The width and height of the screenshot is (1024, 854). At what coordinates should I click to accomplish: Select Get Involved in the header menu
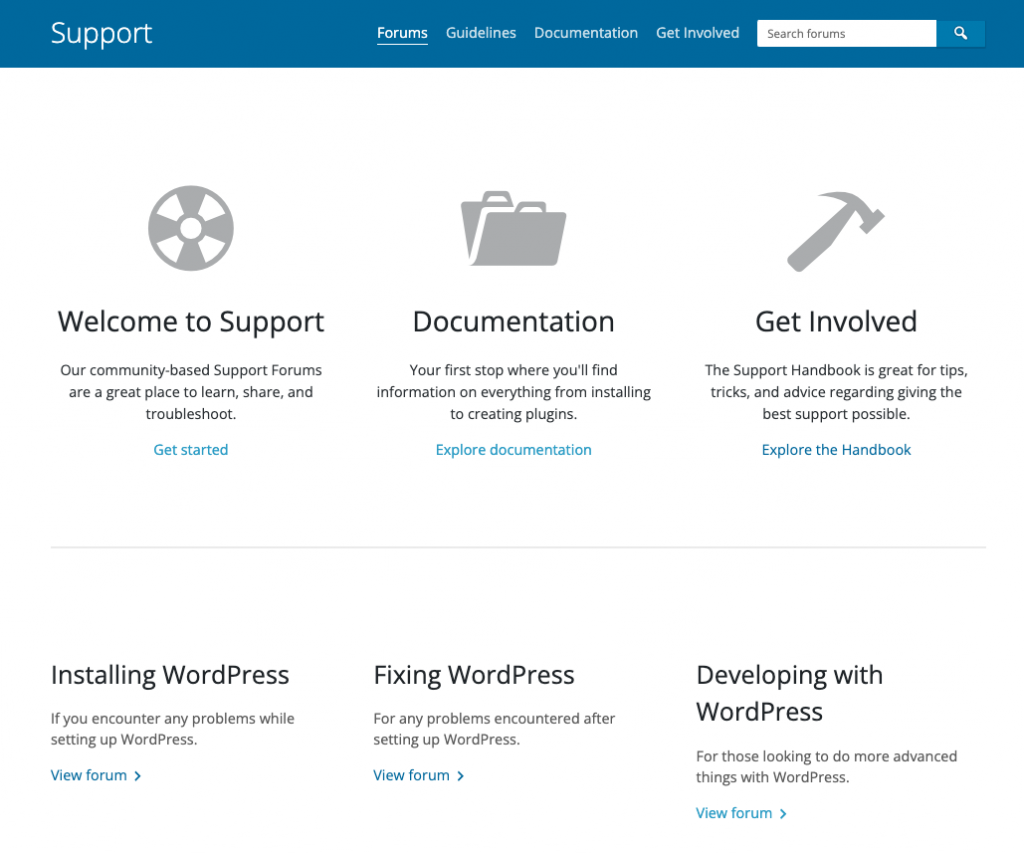pyautogui.click(x=697, y=33)
